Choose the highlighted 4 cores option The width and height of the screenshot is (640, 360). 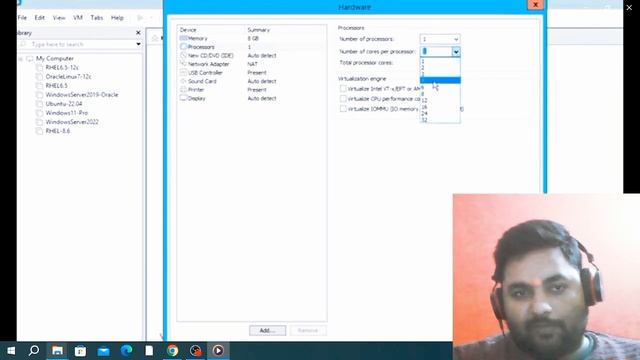pos(440,80)
